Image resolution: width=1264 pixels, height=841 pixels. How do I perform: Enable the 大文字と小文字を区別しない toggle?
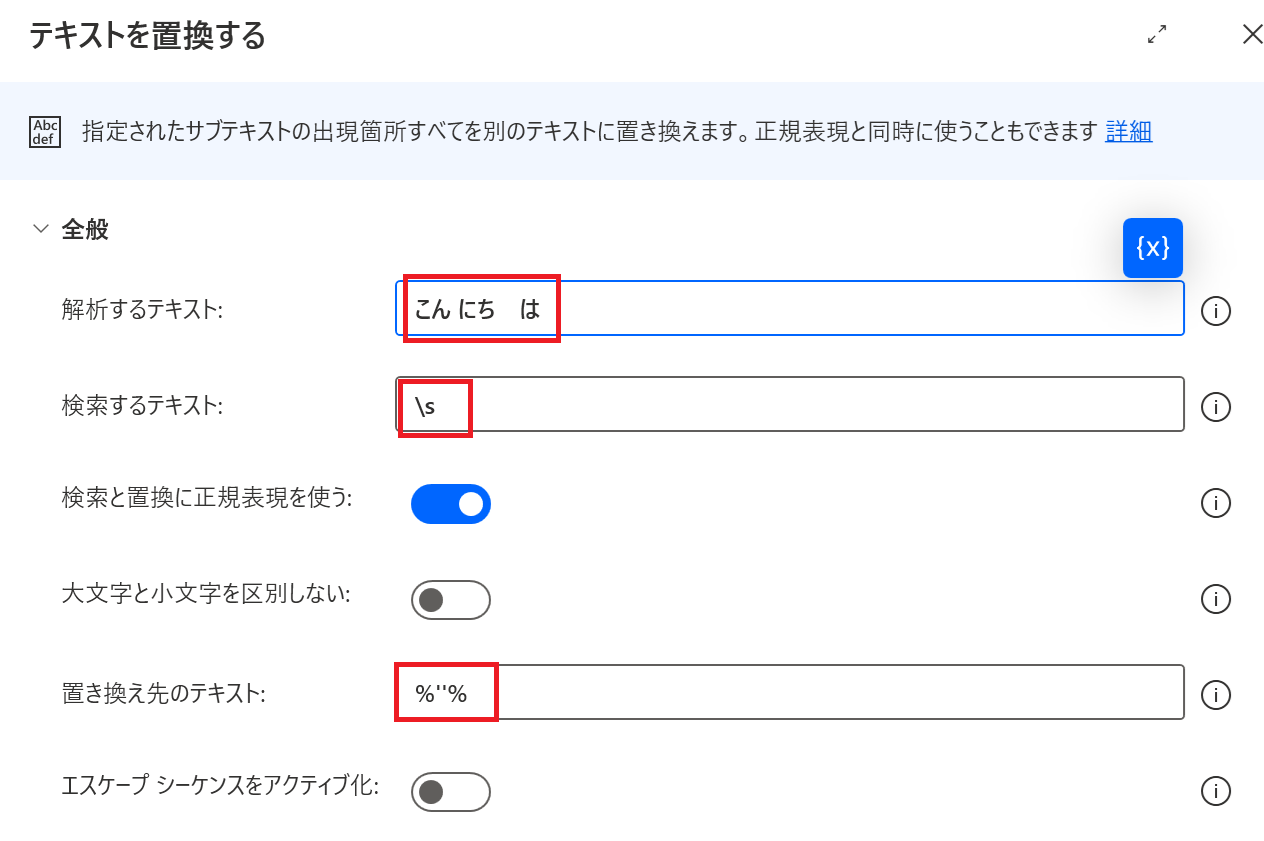(451, 600)
